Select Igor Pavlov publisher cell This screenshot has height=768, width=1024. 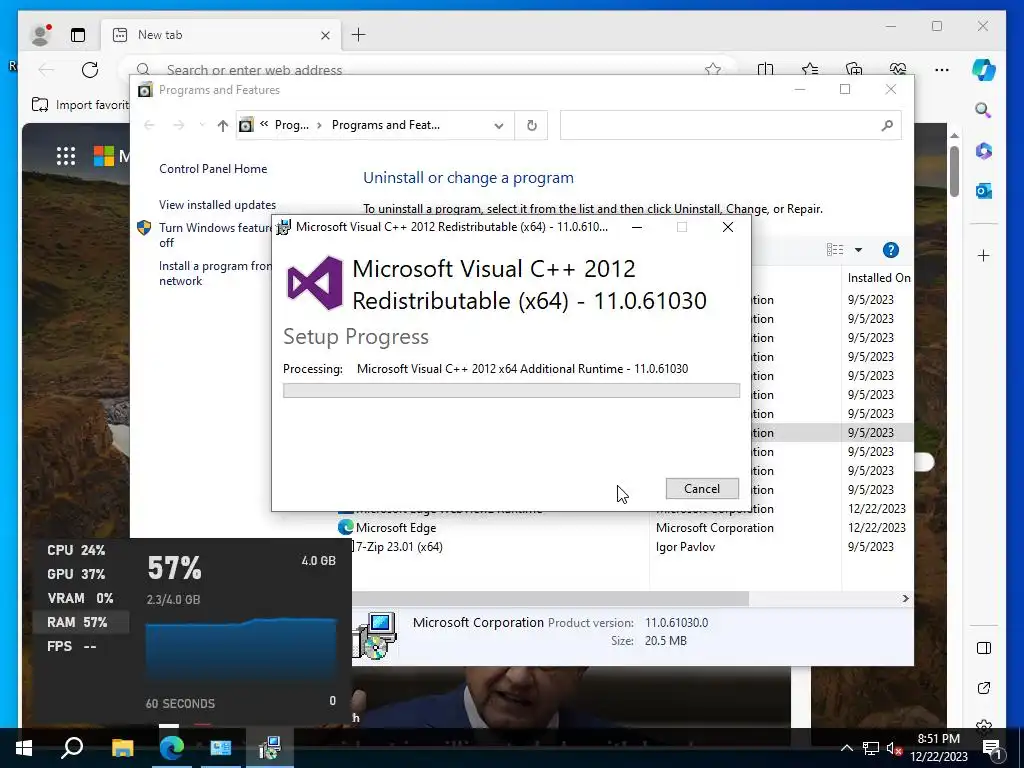click(685, 547)
